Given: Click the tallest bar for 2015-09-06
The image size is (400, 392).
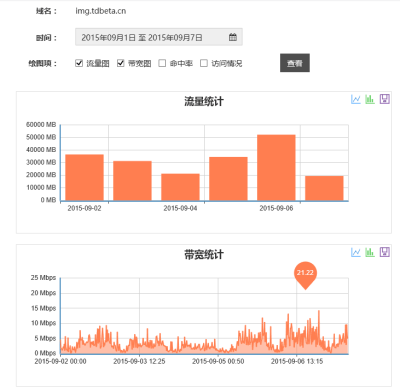Looking at the screenshot, I should pos(276,168).
